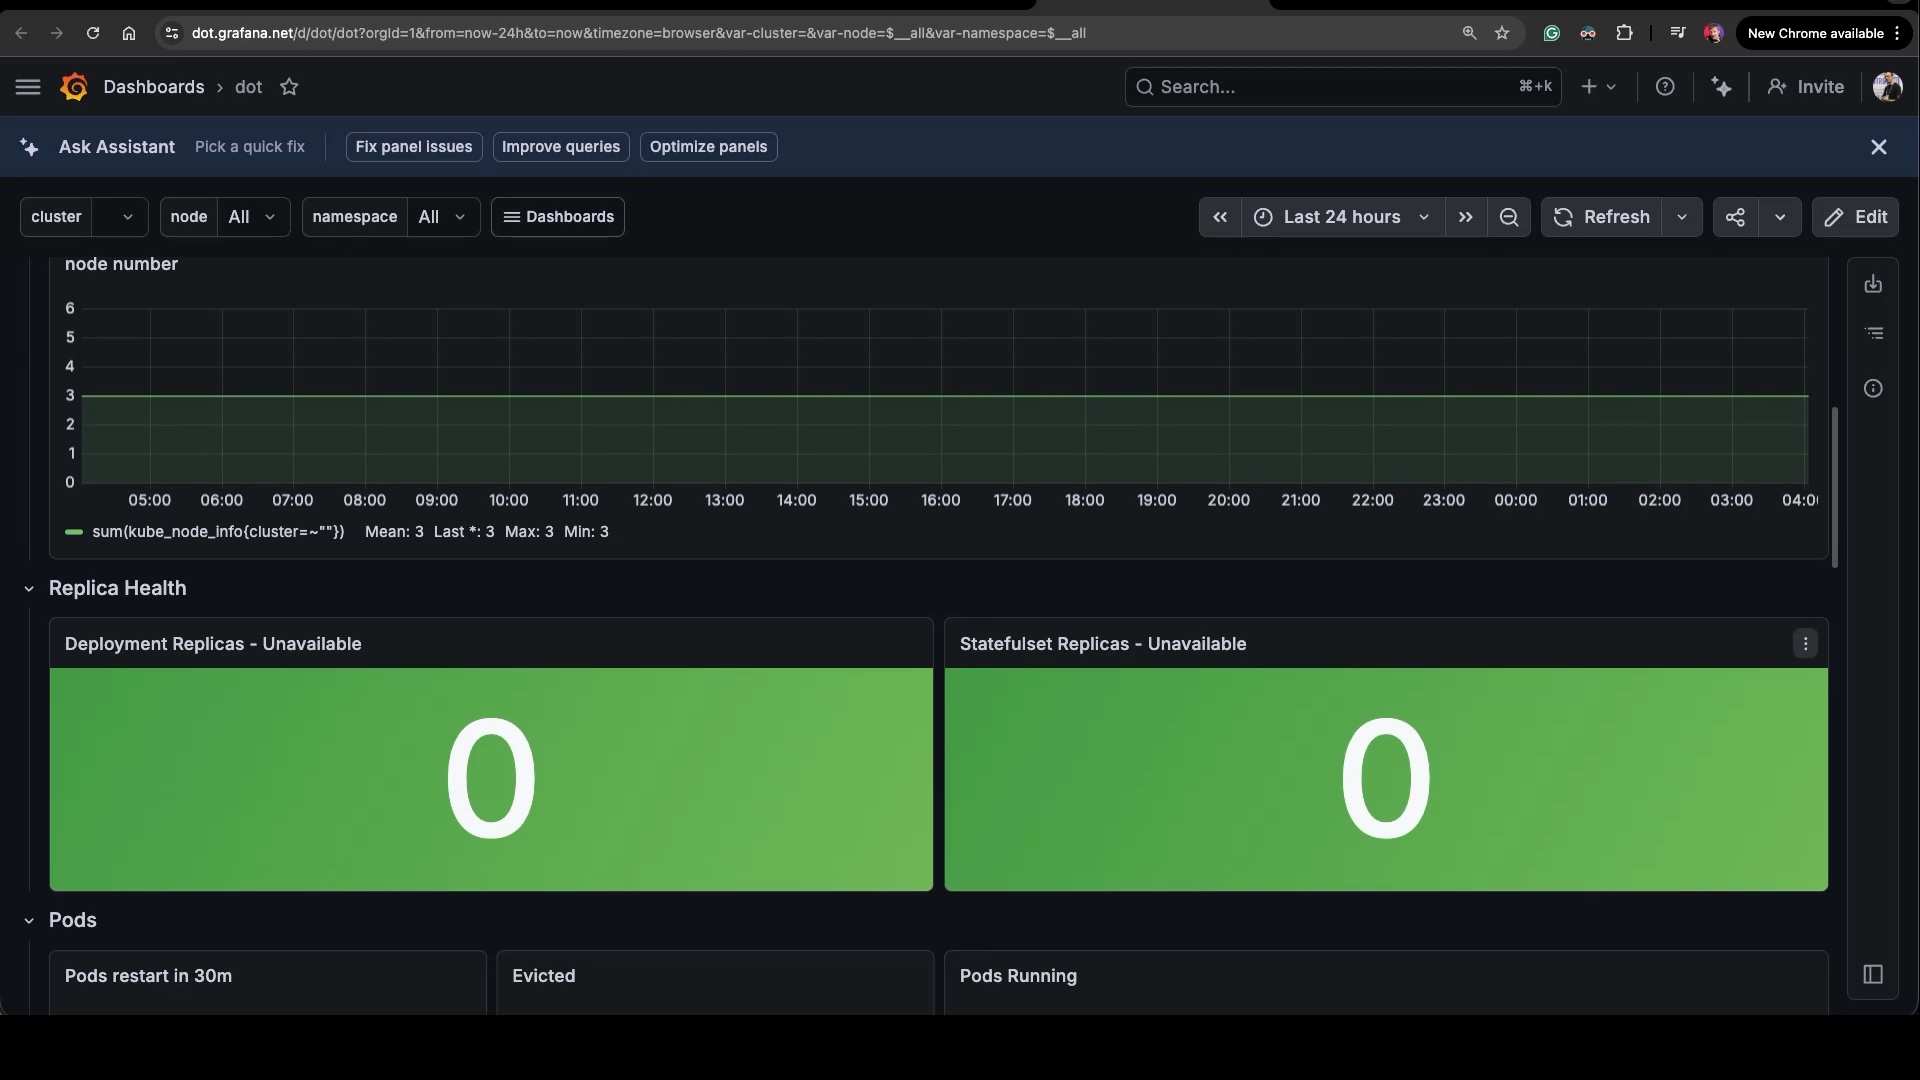
Task: Open Statefulset Replicas panel three-dot menu
Action: tap(1805, 644)
